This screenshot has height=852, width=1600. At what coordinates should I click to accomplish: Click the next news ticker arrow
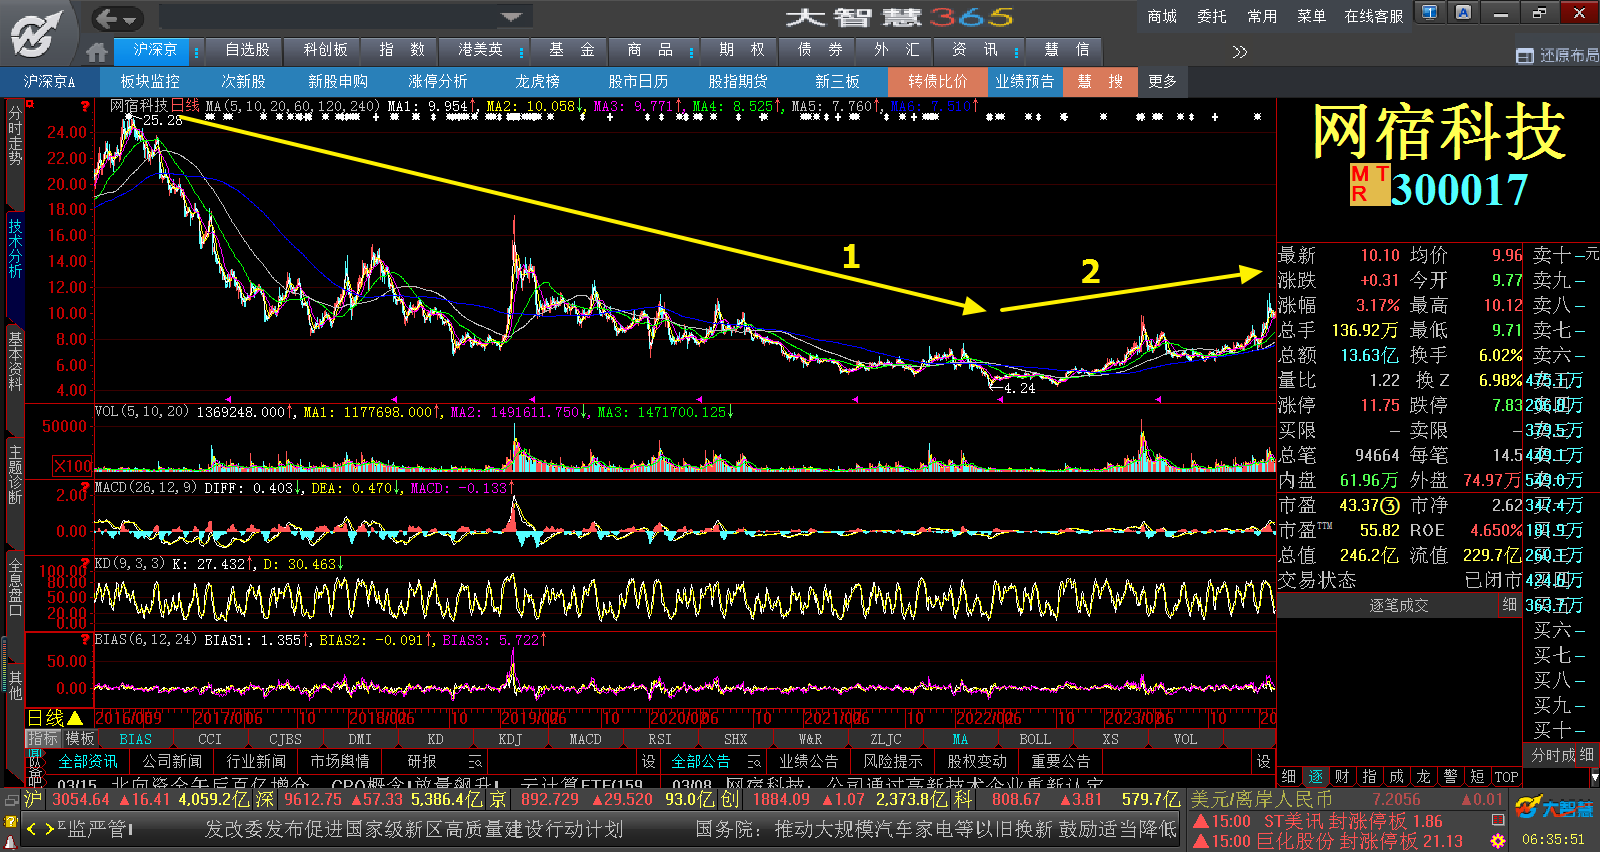point(49,829)
